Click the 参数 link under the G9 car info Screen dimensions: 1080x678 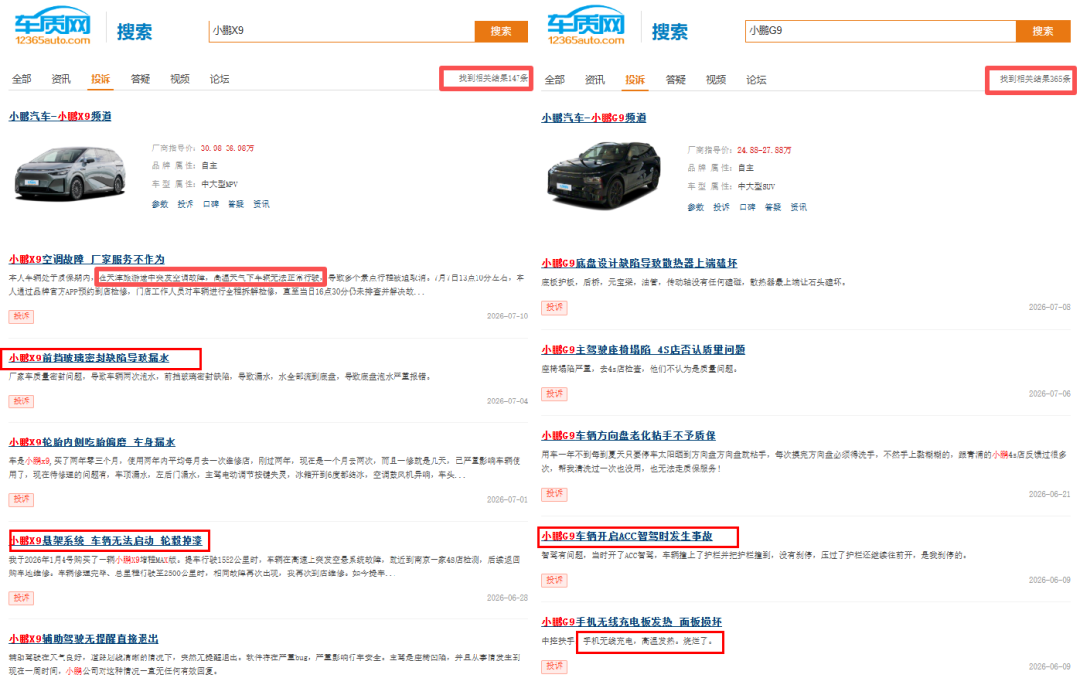pyautogui.click(x=696, y=207)
